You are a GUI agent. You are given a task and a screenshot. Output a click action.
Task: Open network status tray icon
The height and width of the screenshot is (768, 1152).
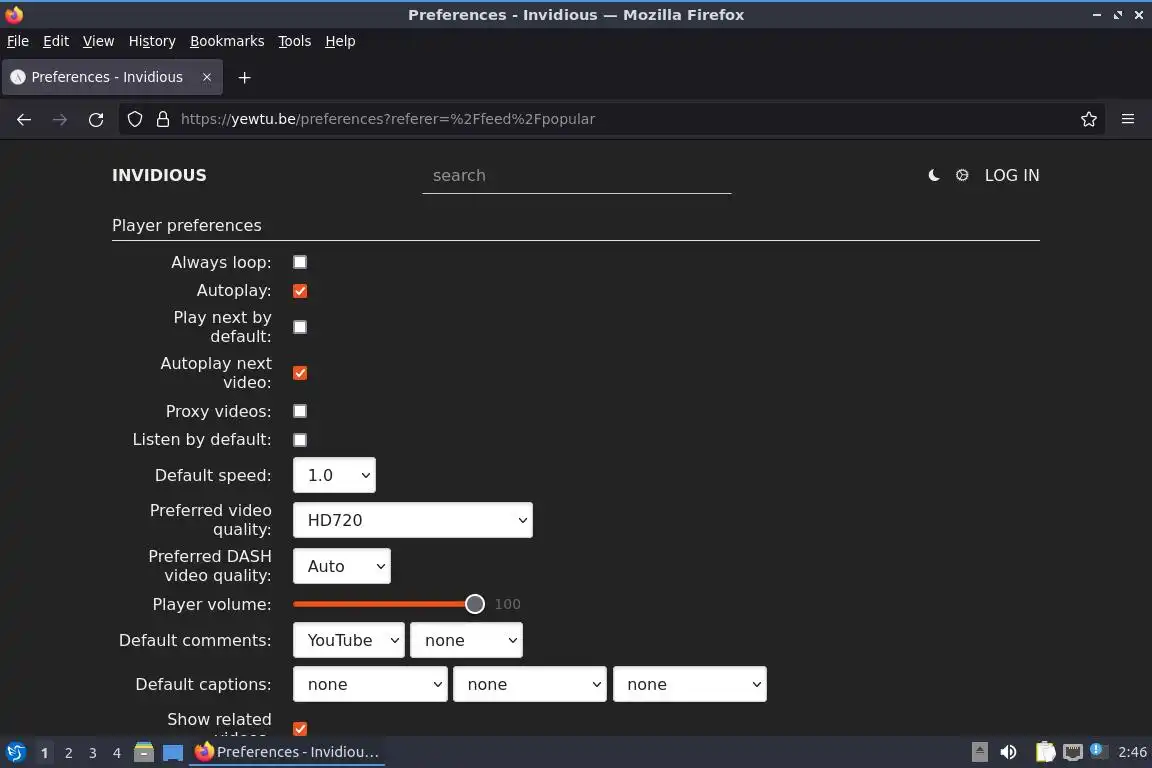(x=1073, y=752)
